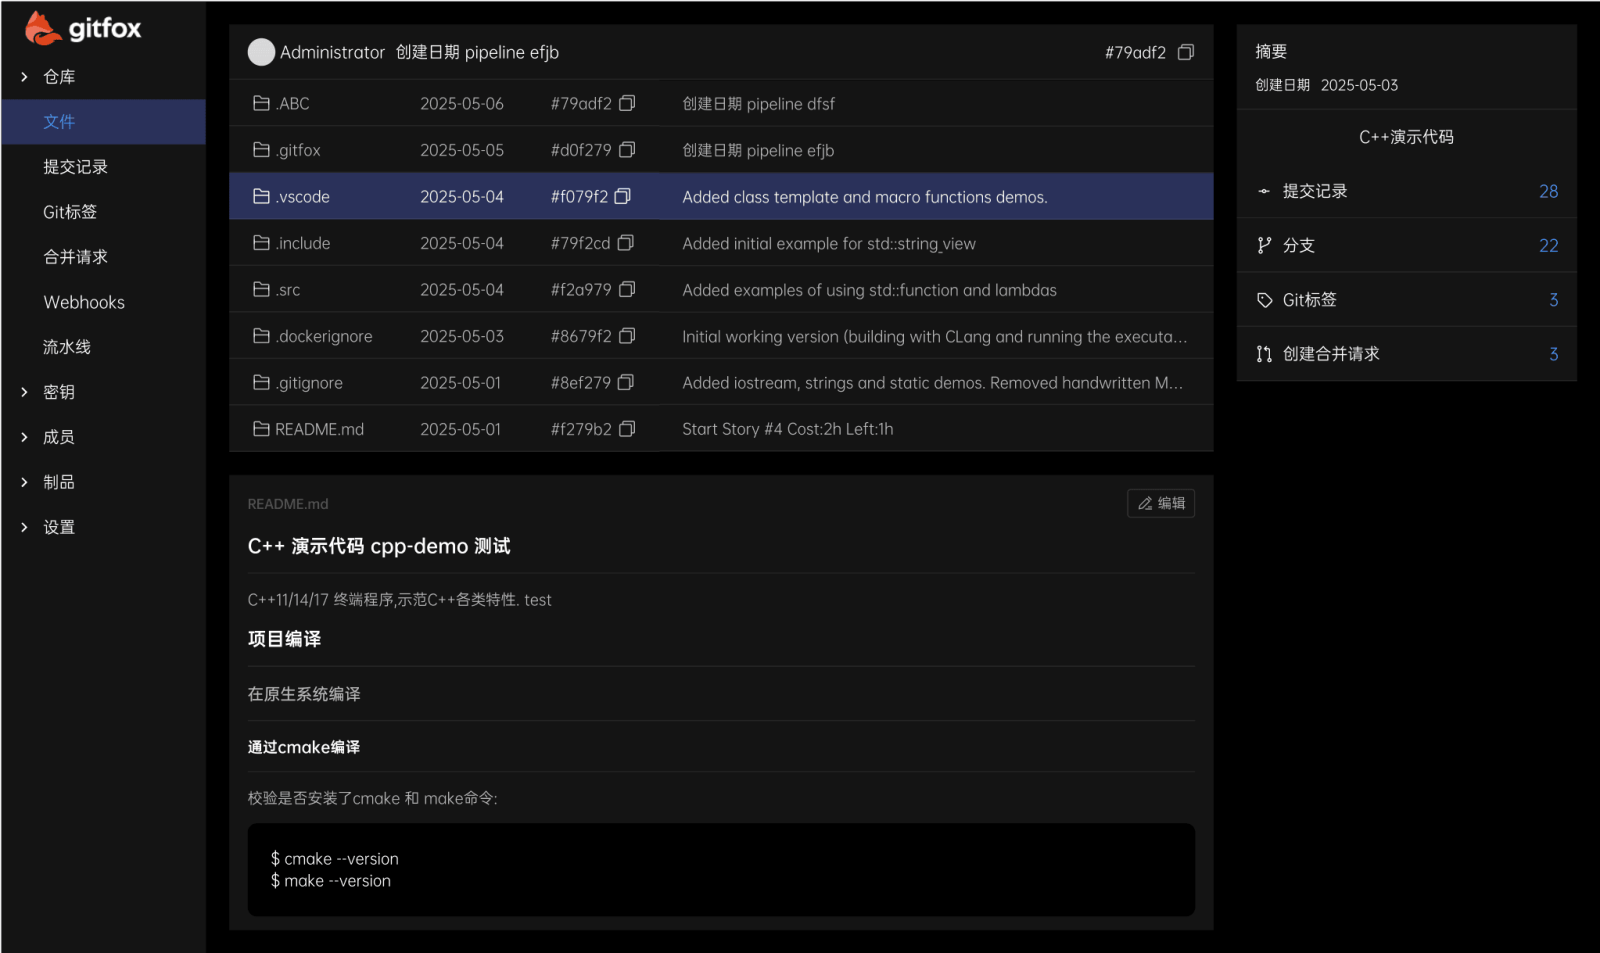The height and width of the screenshot is (953, 1600).
Task: Click folder icon of .dockerignore
Action: [262, 336]
